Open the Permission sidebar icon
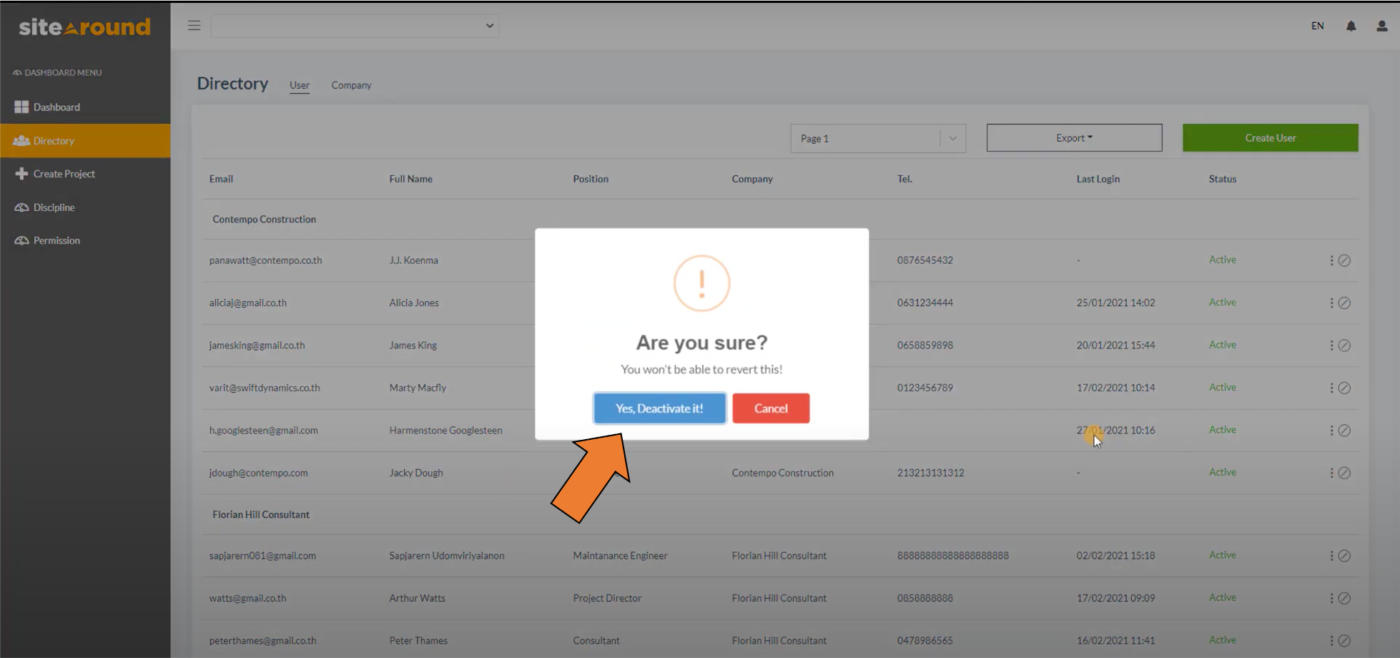 tap(21, 240)
